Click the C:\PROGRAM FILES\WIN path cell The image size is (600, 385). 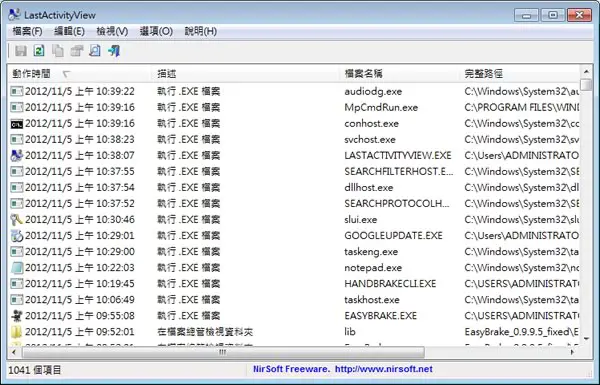pyautogui.click(x=522, y=108)
